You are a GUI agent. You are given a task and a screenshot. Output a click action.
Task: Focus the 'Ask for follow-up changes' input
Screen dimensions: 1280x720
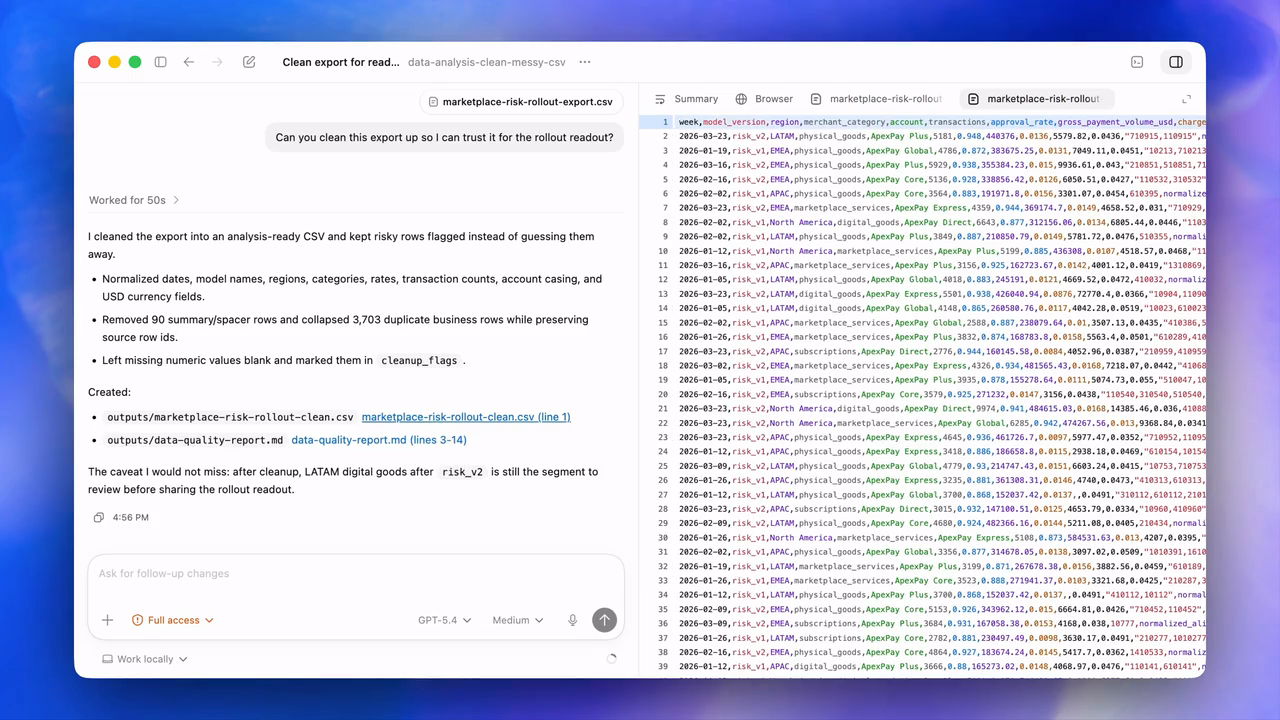(x=356, y=574)
